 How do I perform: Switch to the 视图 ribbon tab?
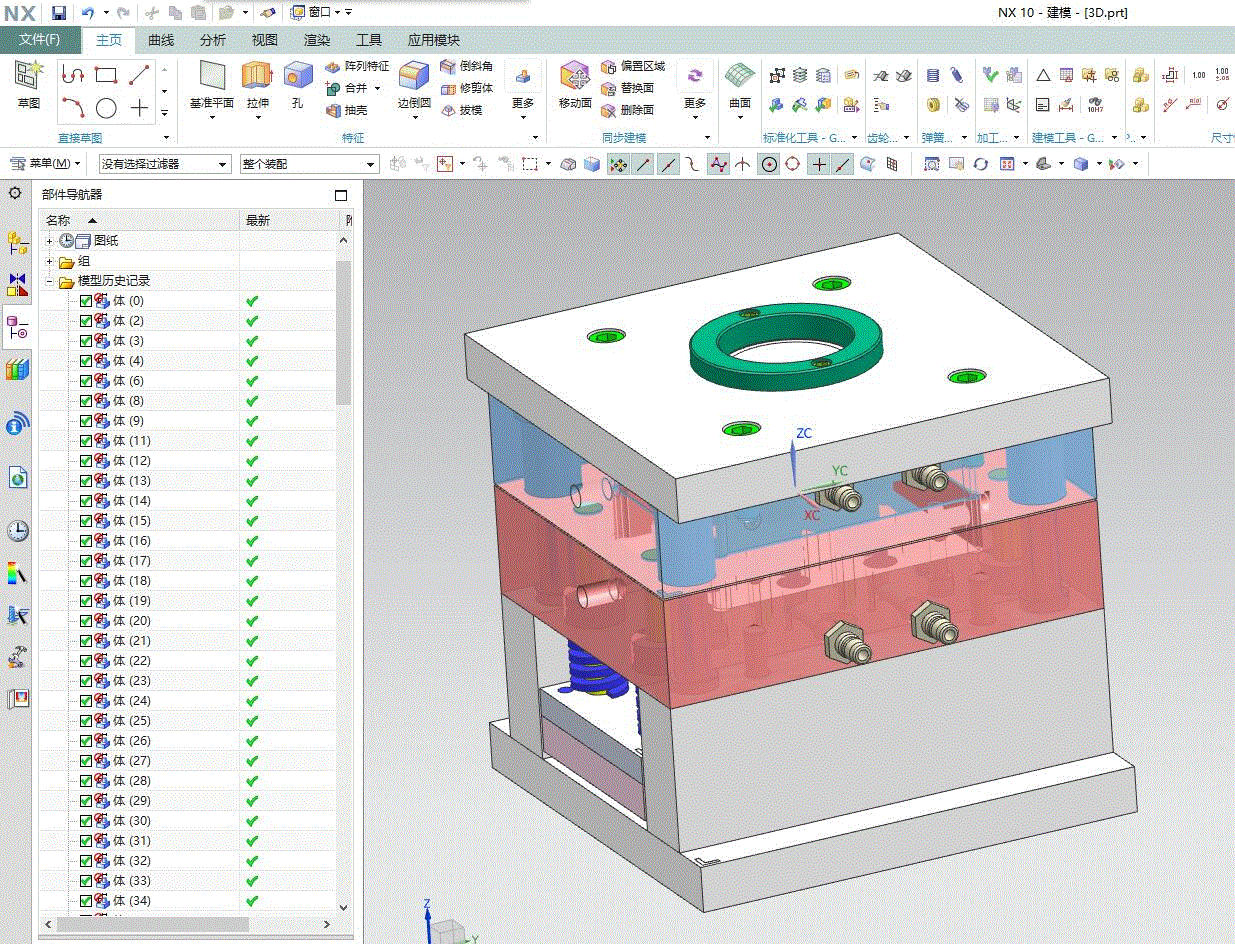point(265,40)
